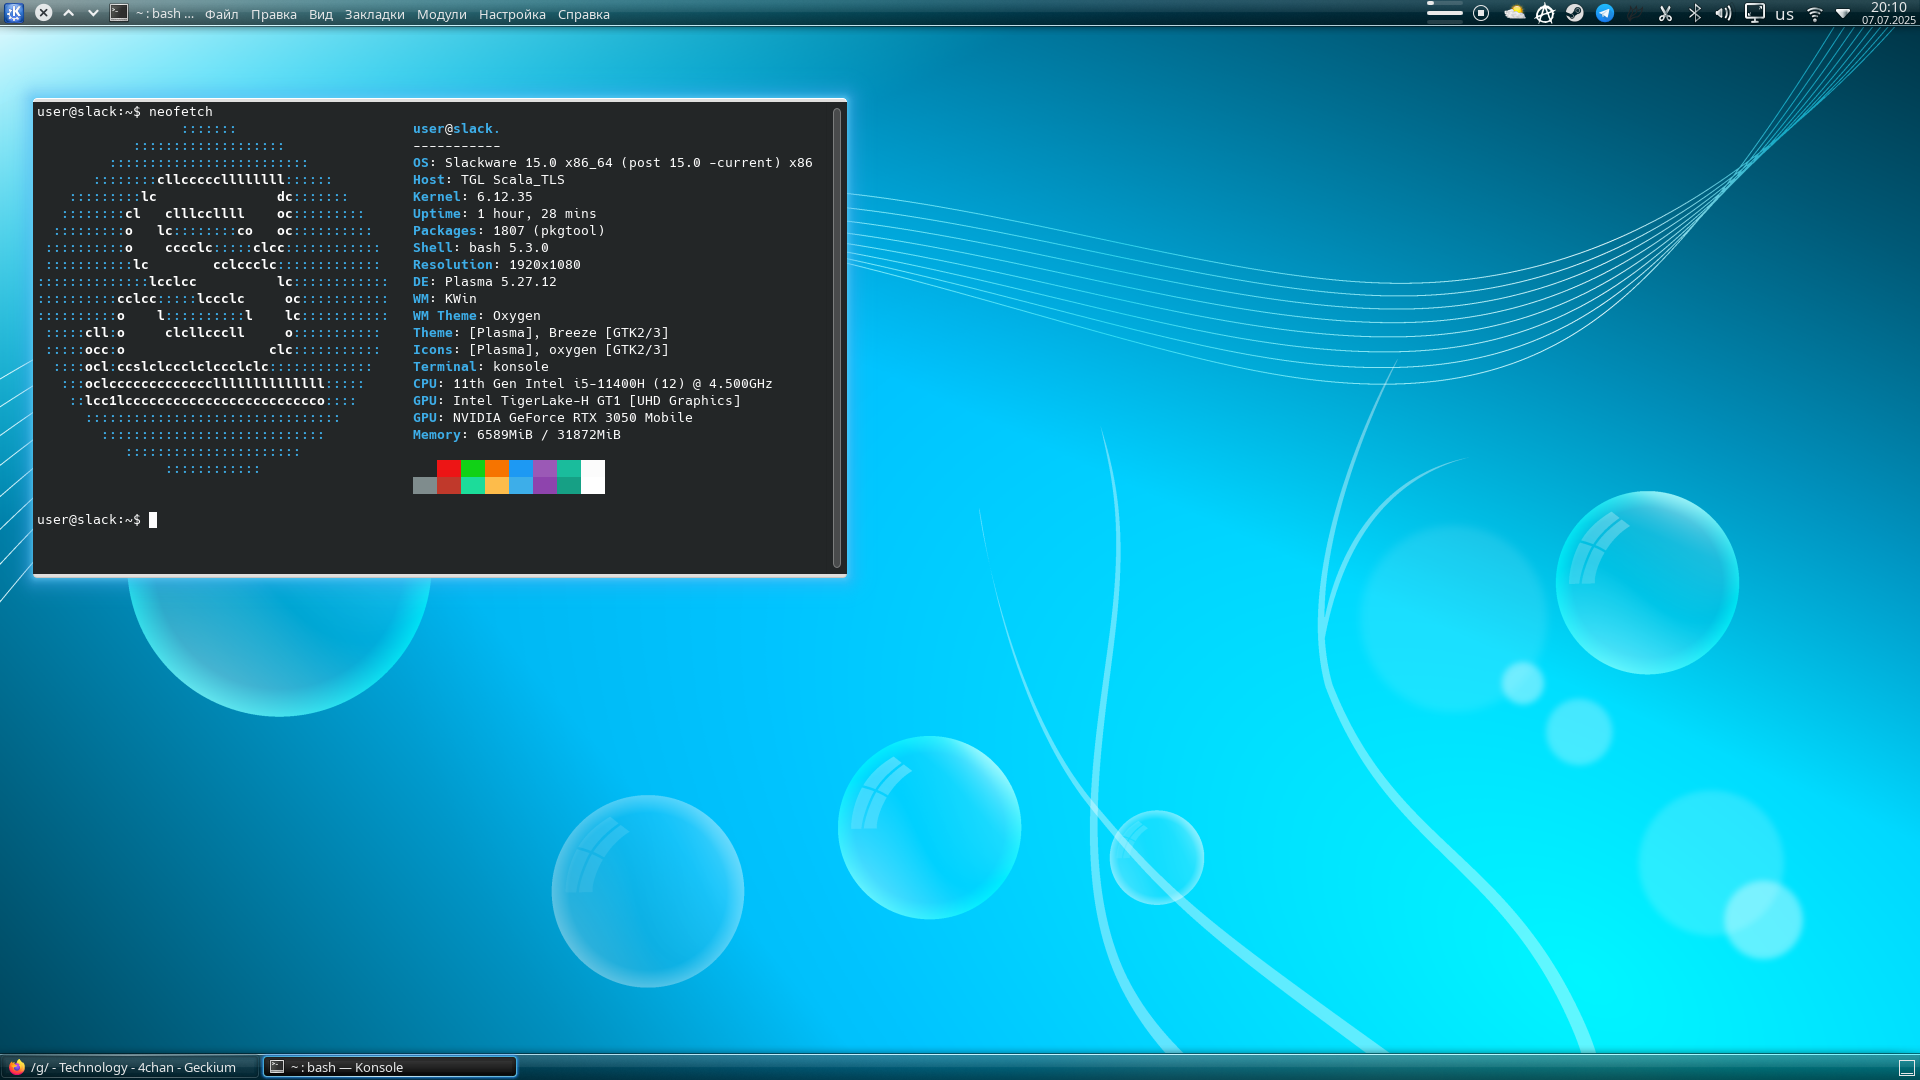
Task: Open Telegram from the system tray
Action: click(x=1605, y=13)
